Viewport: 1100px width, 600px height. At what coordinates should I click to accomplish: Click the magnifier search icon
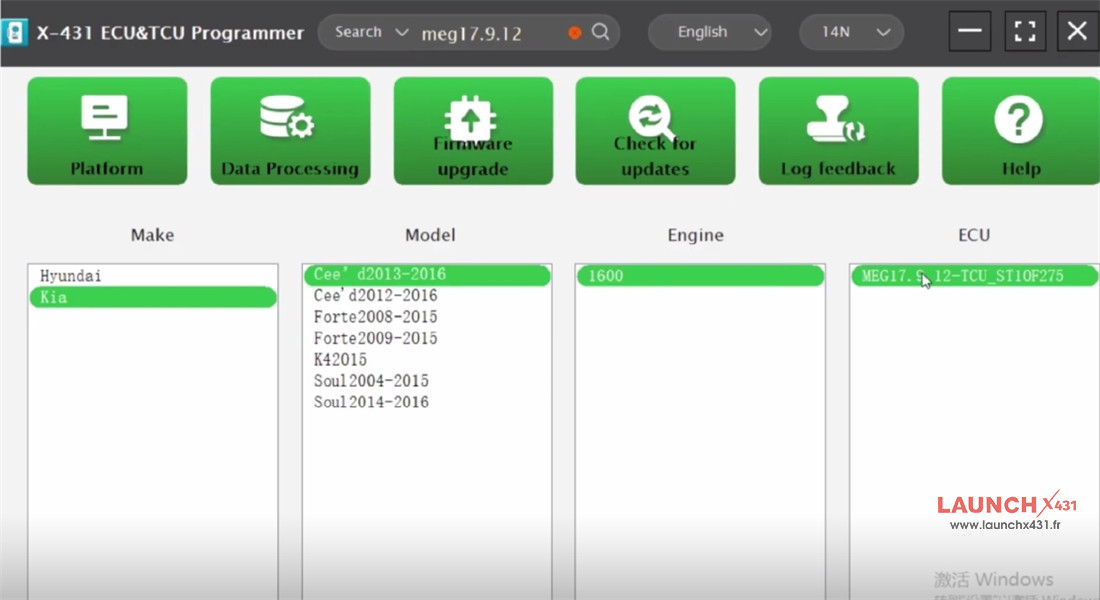pos(600,32)
